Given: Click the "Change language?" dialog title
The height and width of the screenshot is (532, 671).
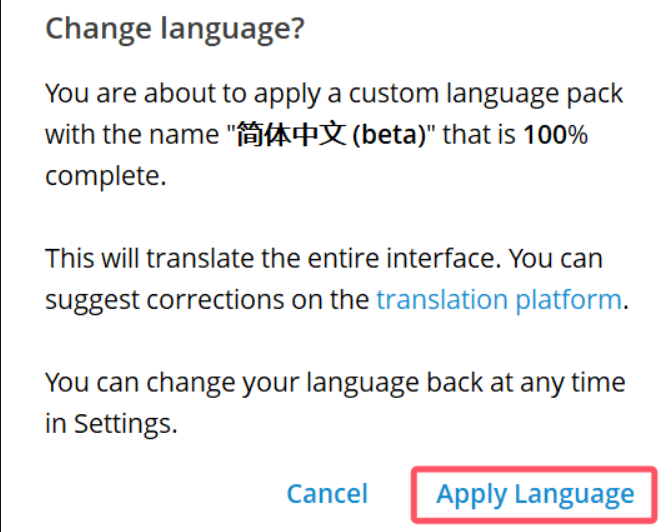Looking at the screenshot, I should (x=175, y=28).
